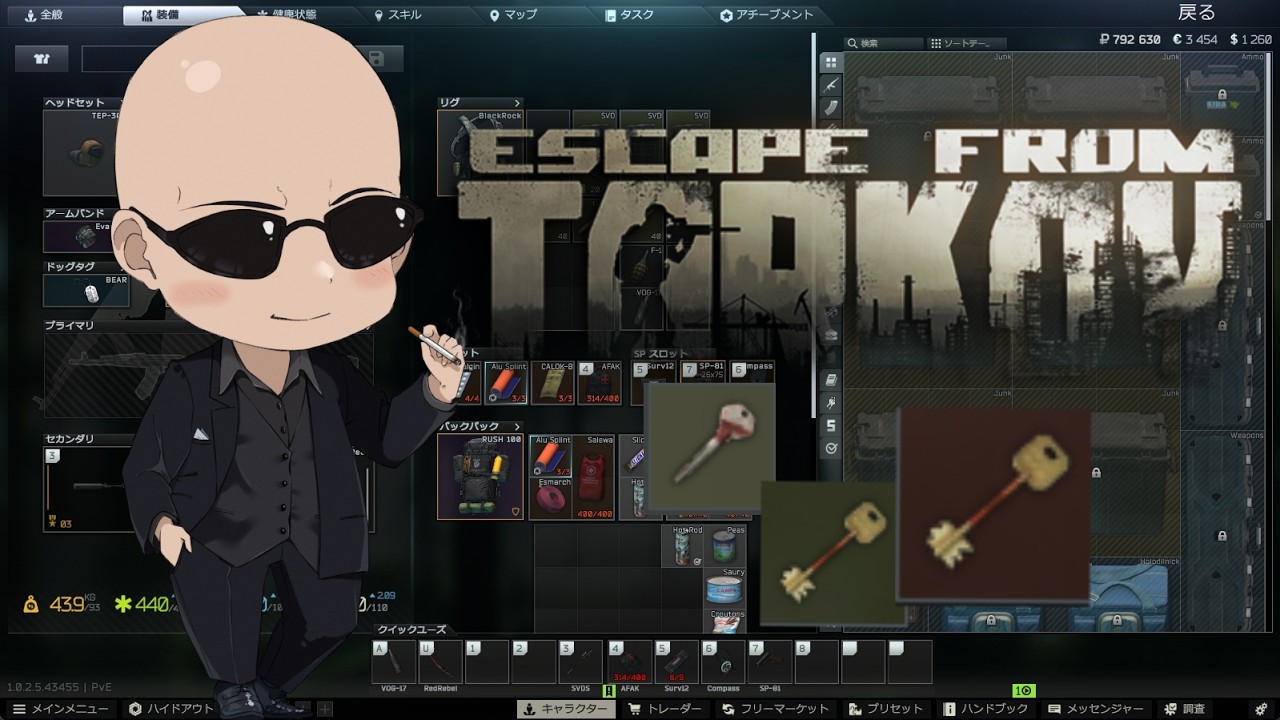
Task: Open the ハンドブック handbook
Action: [986, 709]
